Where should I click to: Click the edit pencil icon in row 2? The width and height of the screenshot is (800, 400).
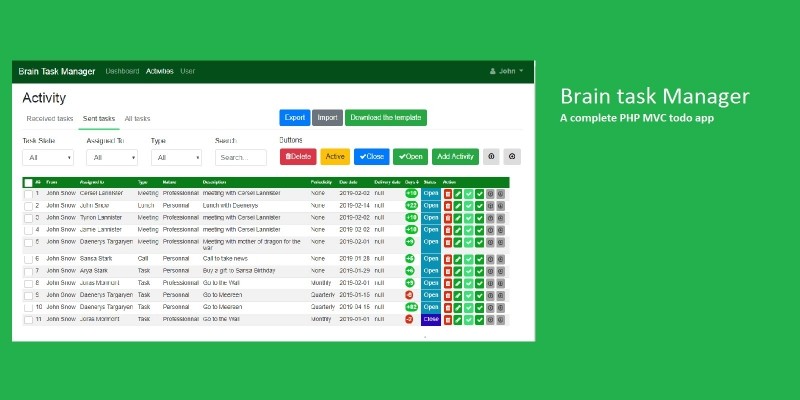pos(458,205)
